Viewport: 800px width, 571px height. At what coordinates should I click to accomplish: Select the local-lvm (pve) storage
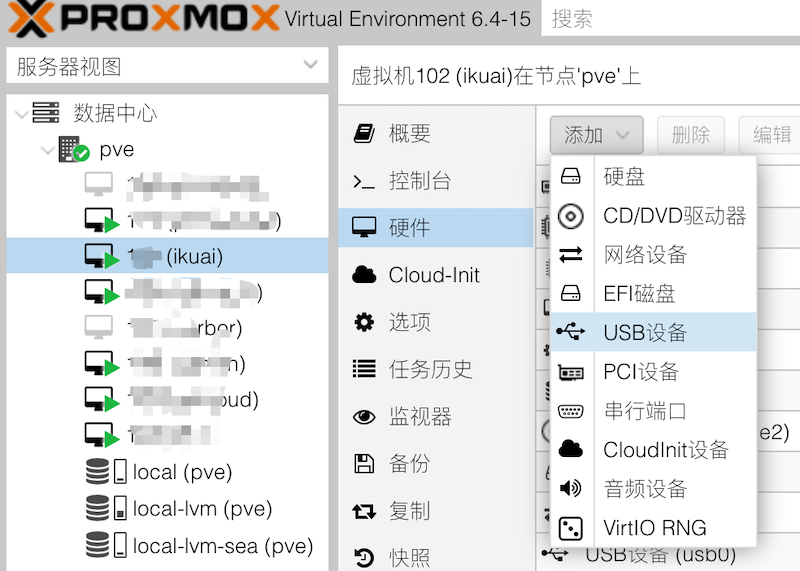[167, 508]
